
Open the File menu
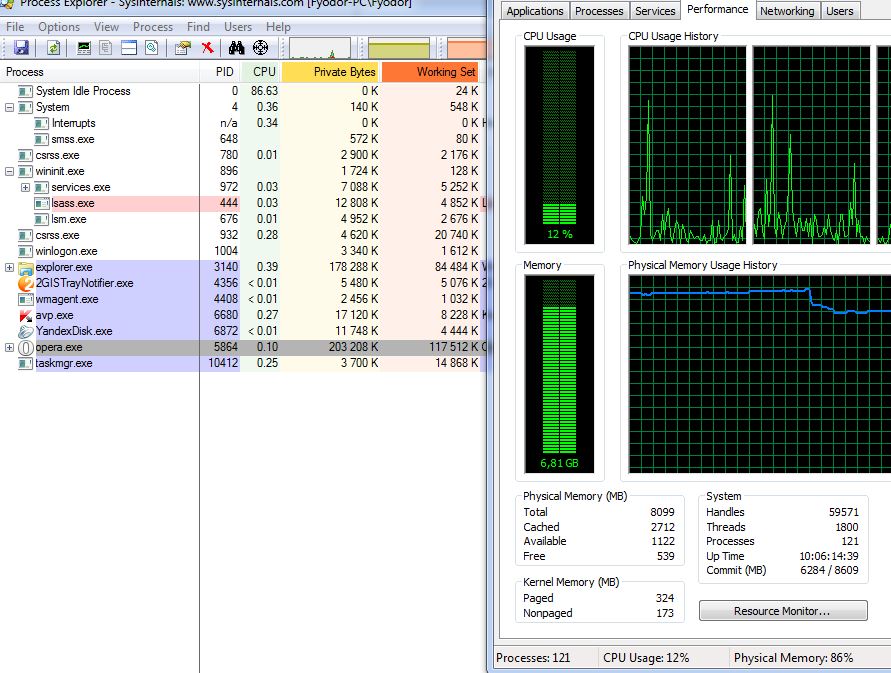pyautogui.click(x=15, y=27)
